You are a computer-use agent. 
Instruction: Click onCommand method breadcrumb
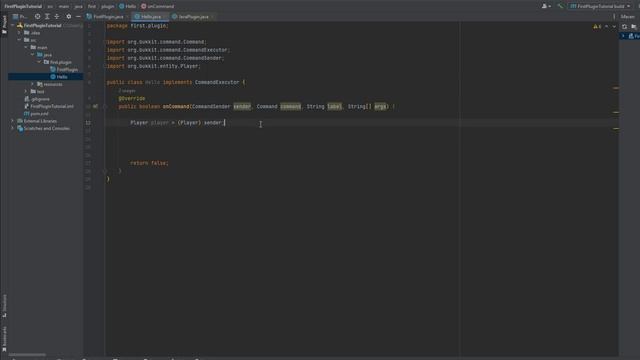point(158,6)
